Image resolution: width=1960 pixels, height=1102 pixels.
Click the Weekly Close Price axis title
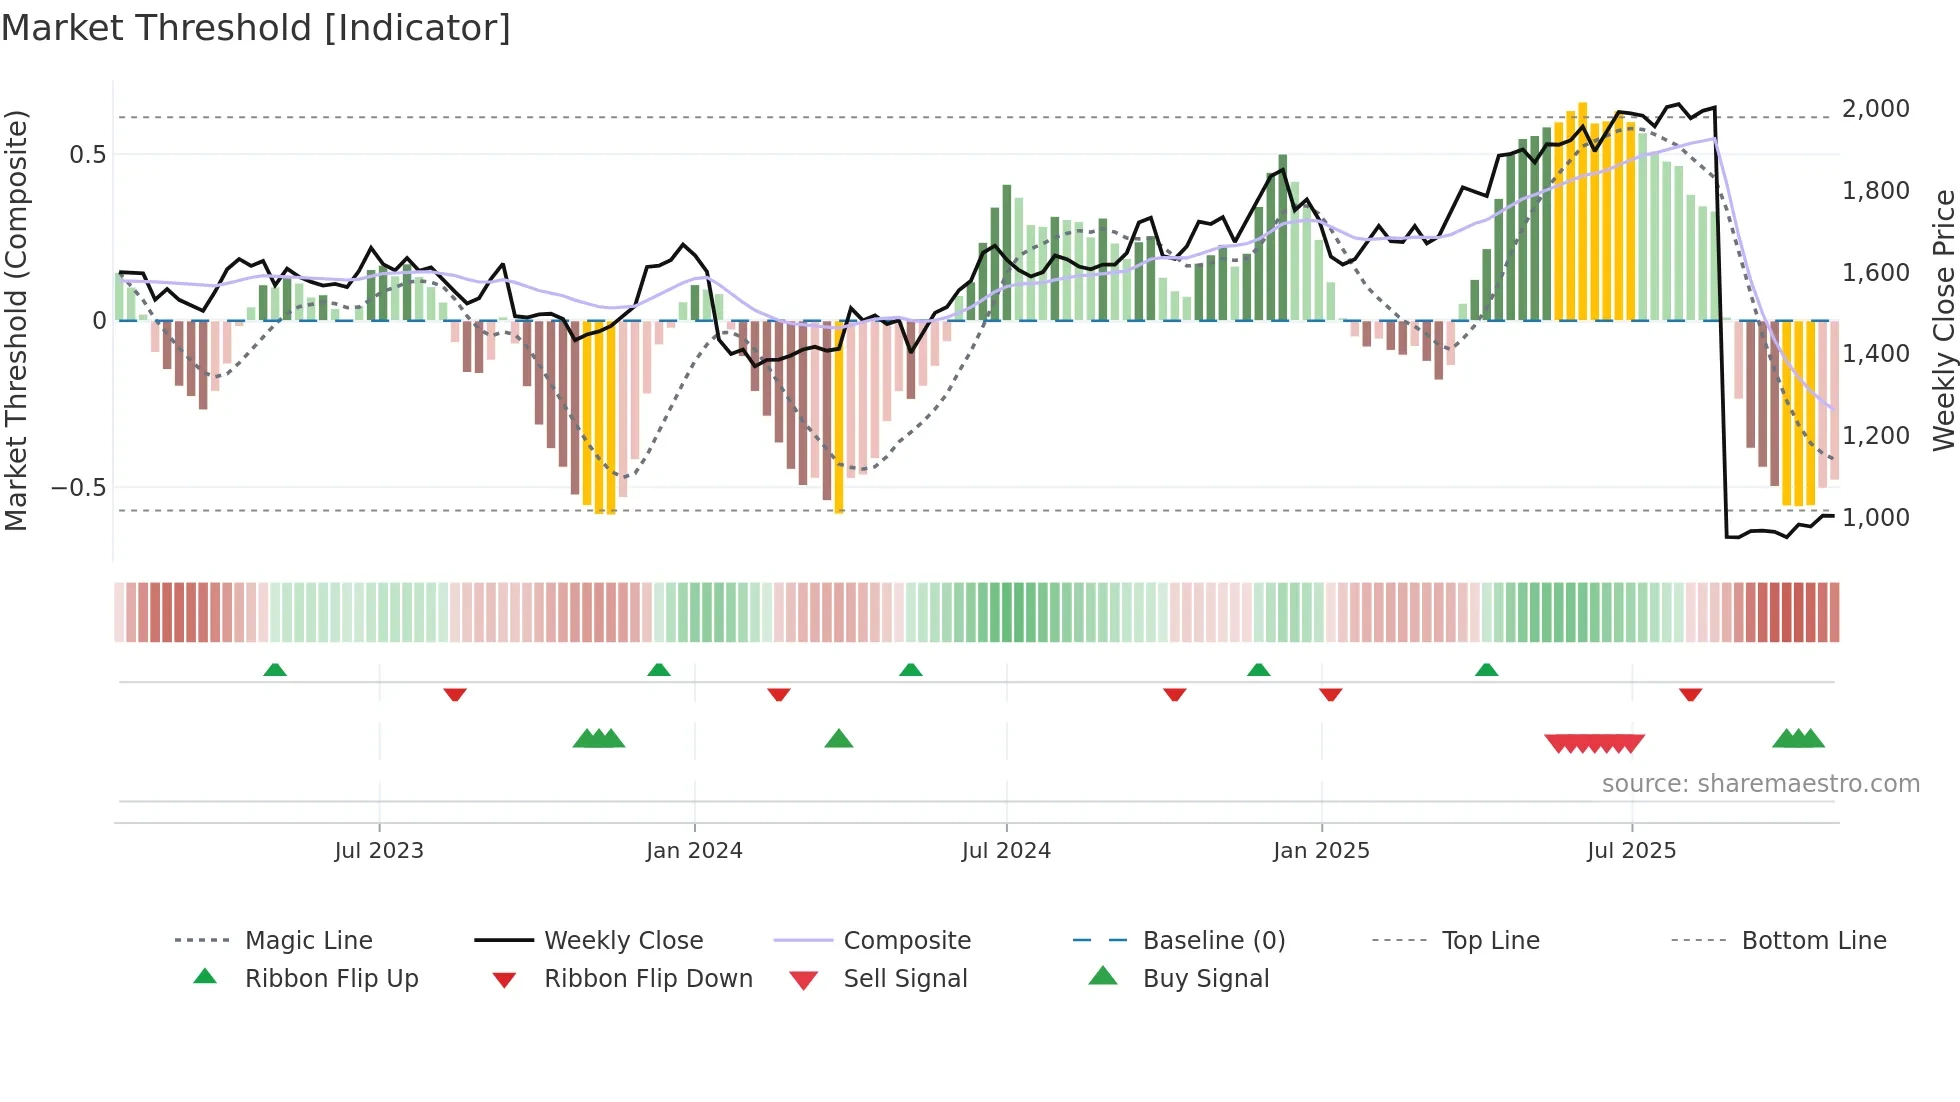(x=1943, y=320)
